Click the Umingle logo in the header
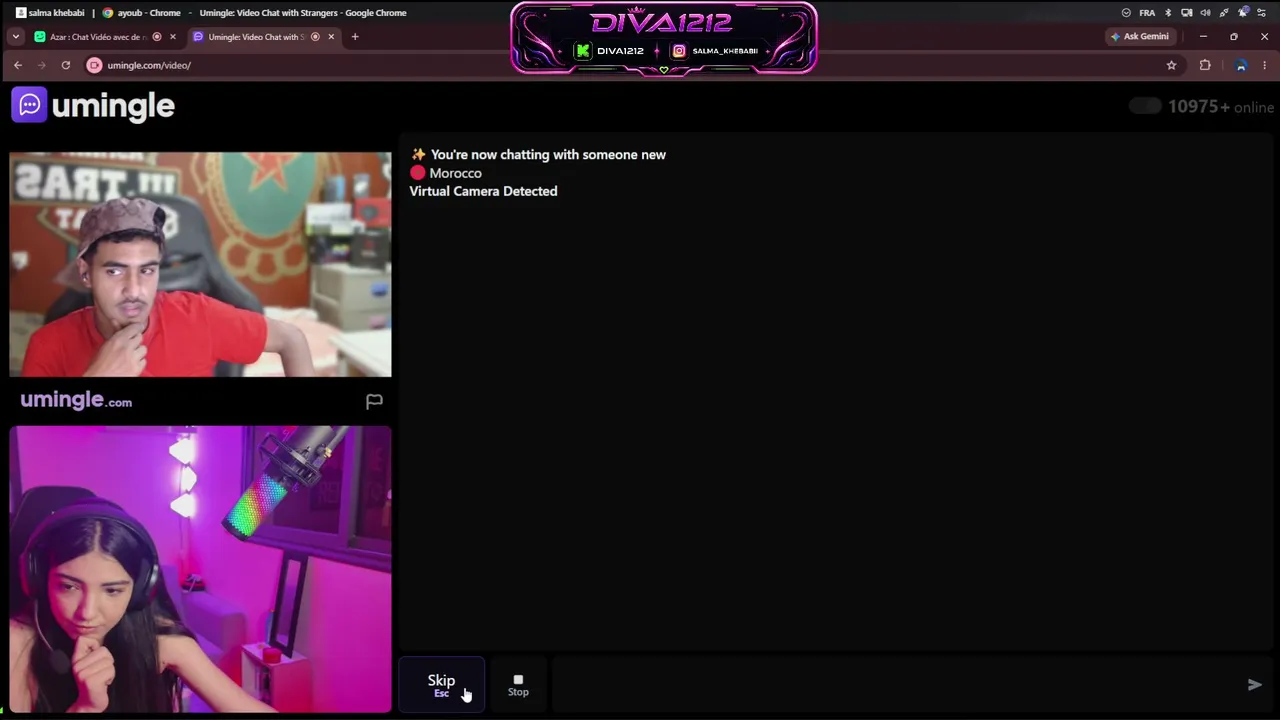This screenshot has height=720, width=1280. coord(94,105)
